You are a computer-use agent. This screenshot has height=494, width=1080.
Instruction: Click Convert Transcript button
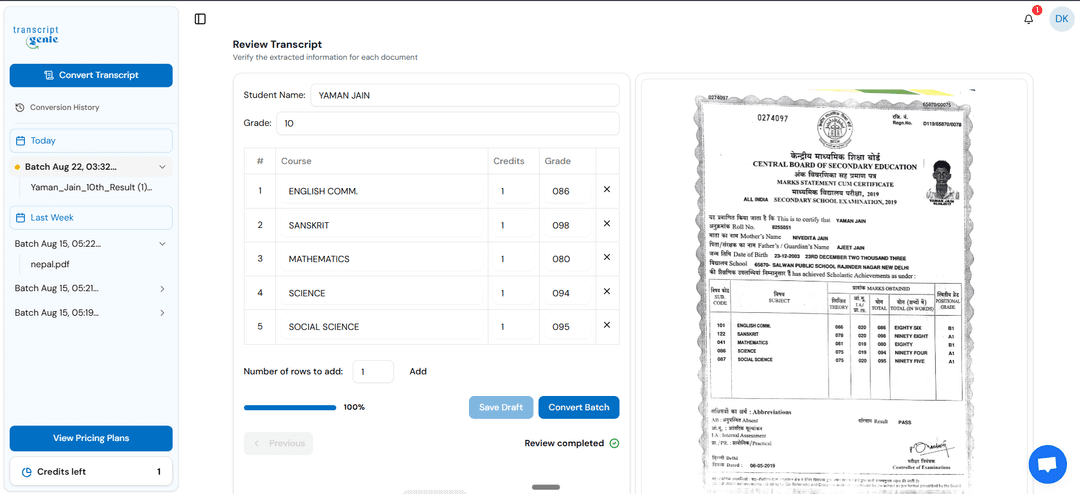pyautogui.click(x=91, y=75)
